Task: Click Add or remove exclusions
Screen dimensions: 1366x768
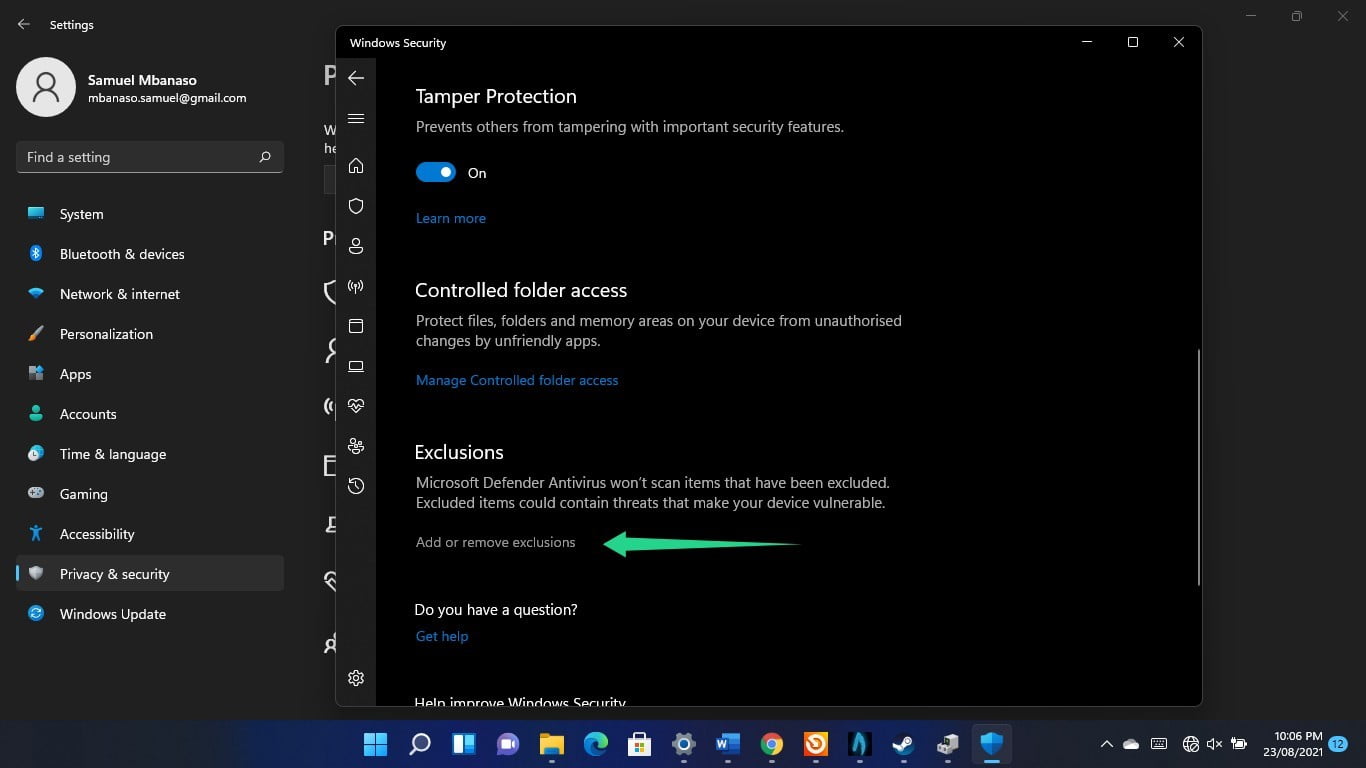Action: tap(495, 542)
